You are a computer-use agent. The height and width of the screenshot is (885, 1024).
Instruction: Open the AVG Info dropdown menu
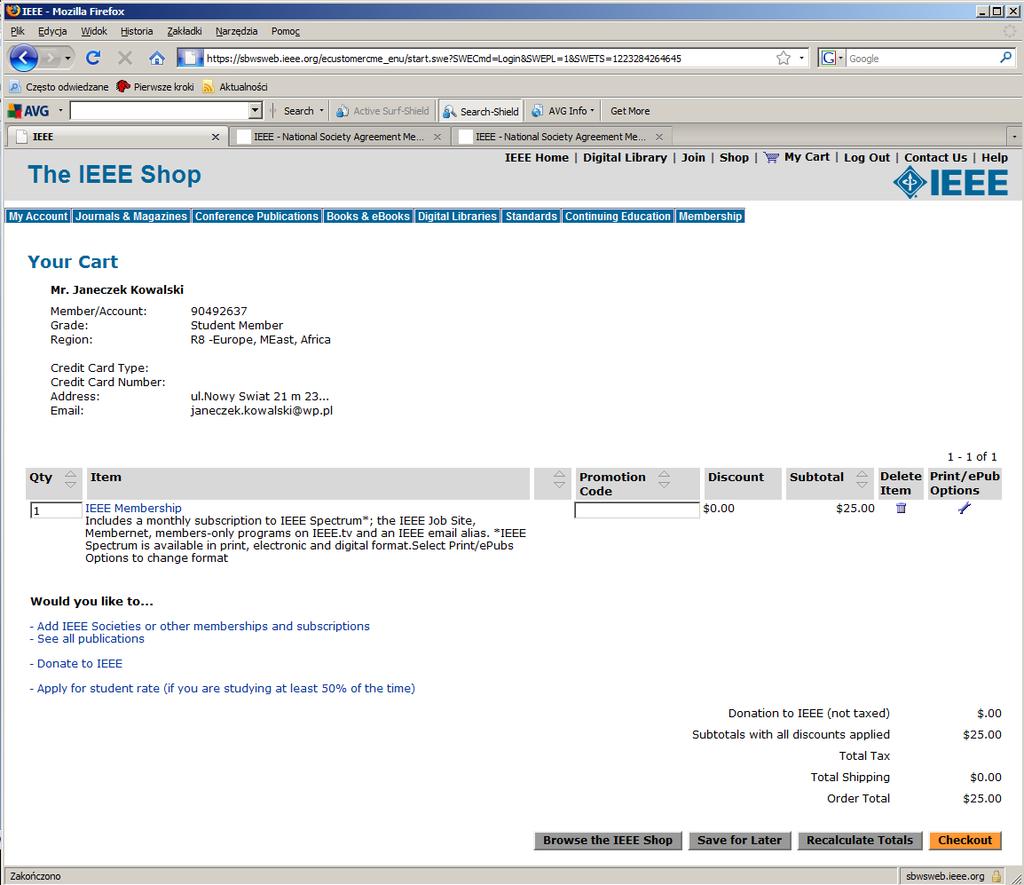563,111
